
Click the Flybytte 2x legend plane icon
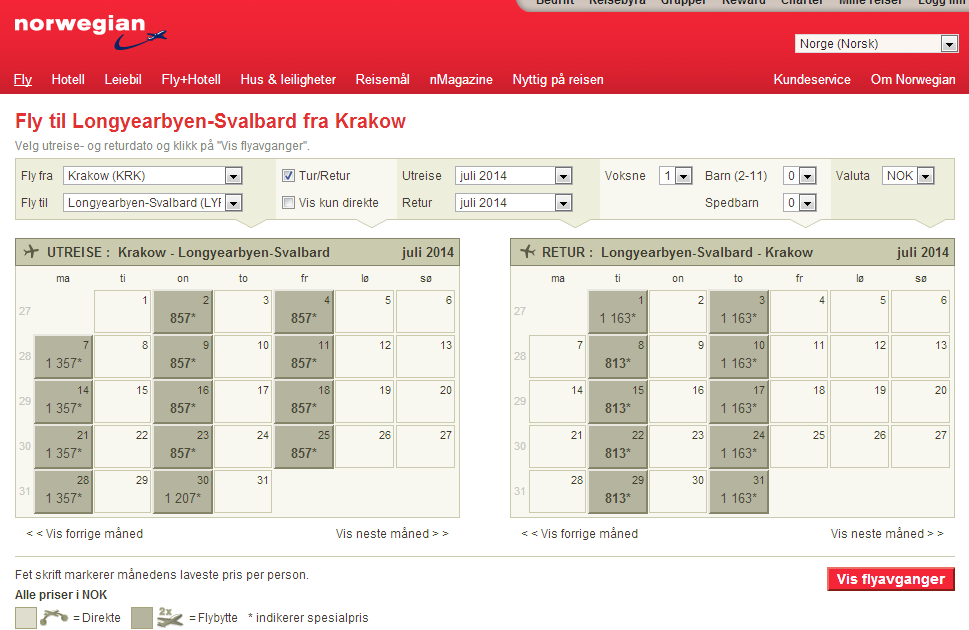click(169, 616)
